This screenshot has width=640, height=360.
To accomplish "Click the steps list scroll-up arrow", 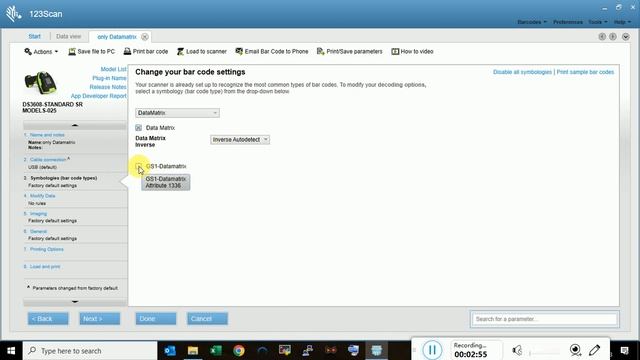I will tap(75, 125).
